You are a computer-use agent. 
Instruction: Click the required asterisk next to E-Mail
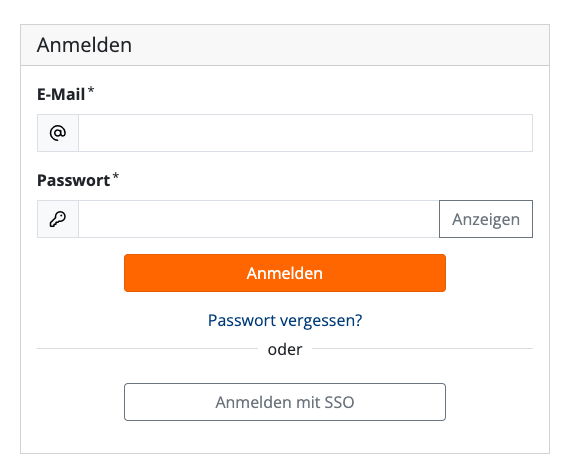91,90
